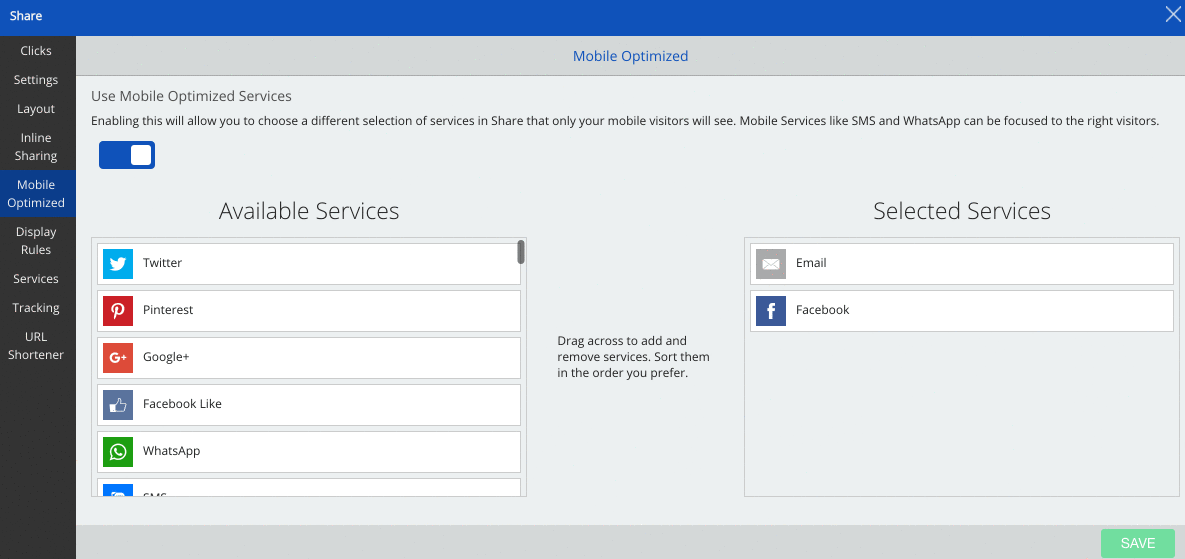Click the Facebook icon in Selected Services

tap(771, 310)
